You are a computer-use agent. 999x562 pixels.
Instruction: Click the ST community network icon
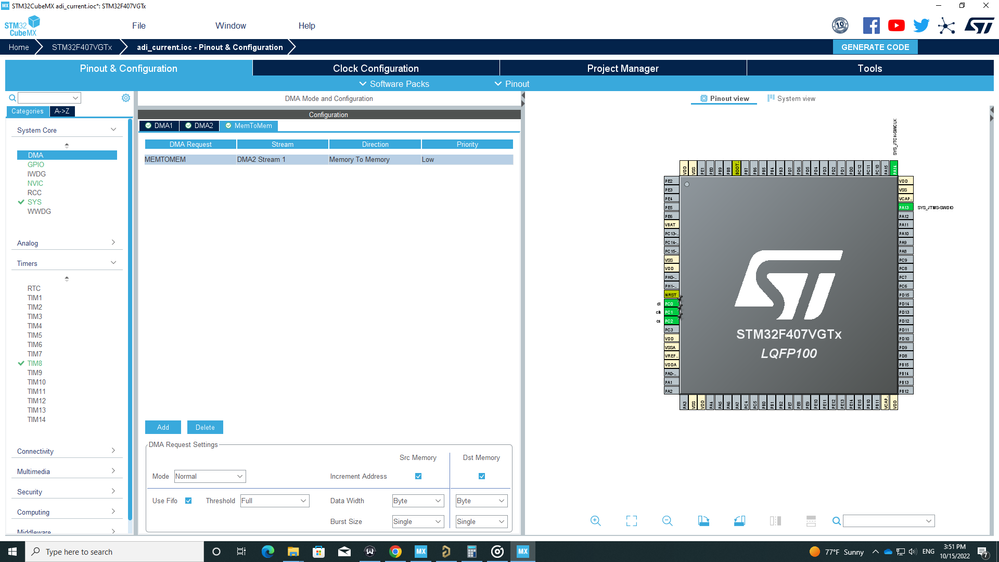(946, 25)
